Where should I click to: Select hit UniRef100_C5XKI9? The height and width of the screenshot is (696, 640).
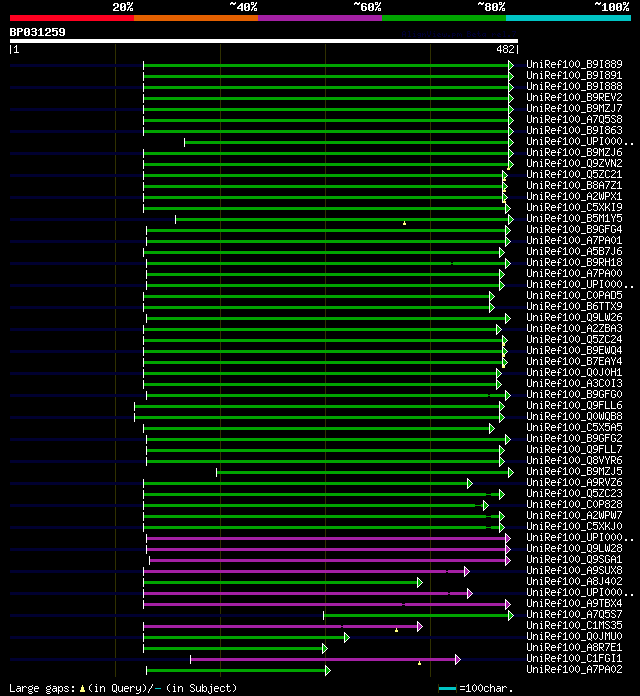574,207
